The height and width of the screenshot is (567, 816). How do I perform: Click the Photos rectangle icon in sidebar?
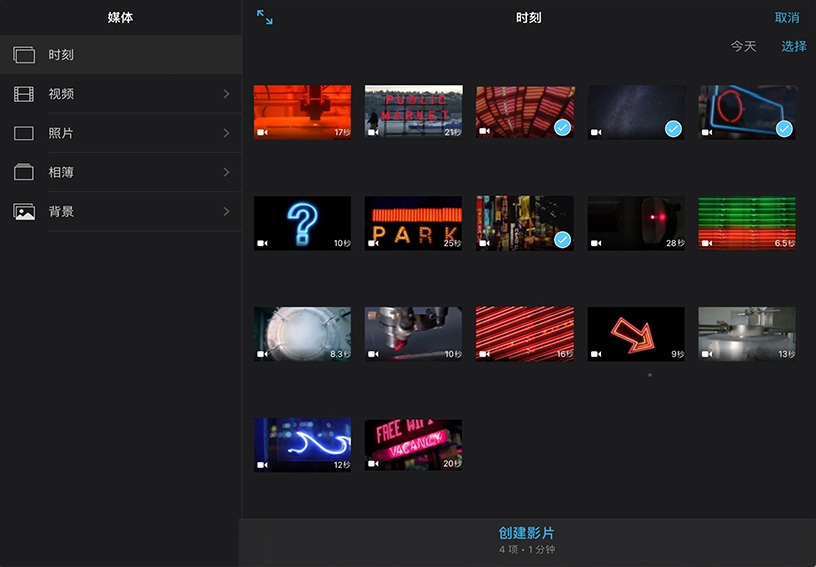pos(24,133)
